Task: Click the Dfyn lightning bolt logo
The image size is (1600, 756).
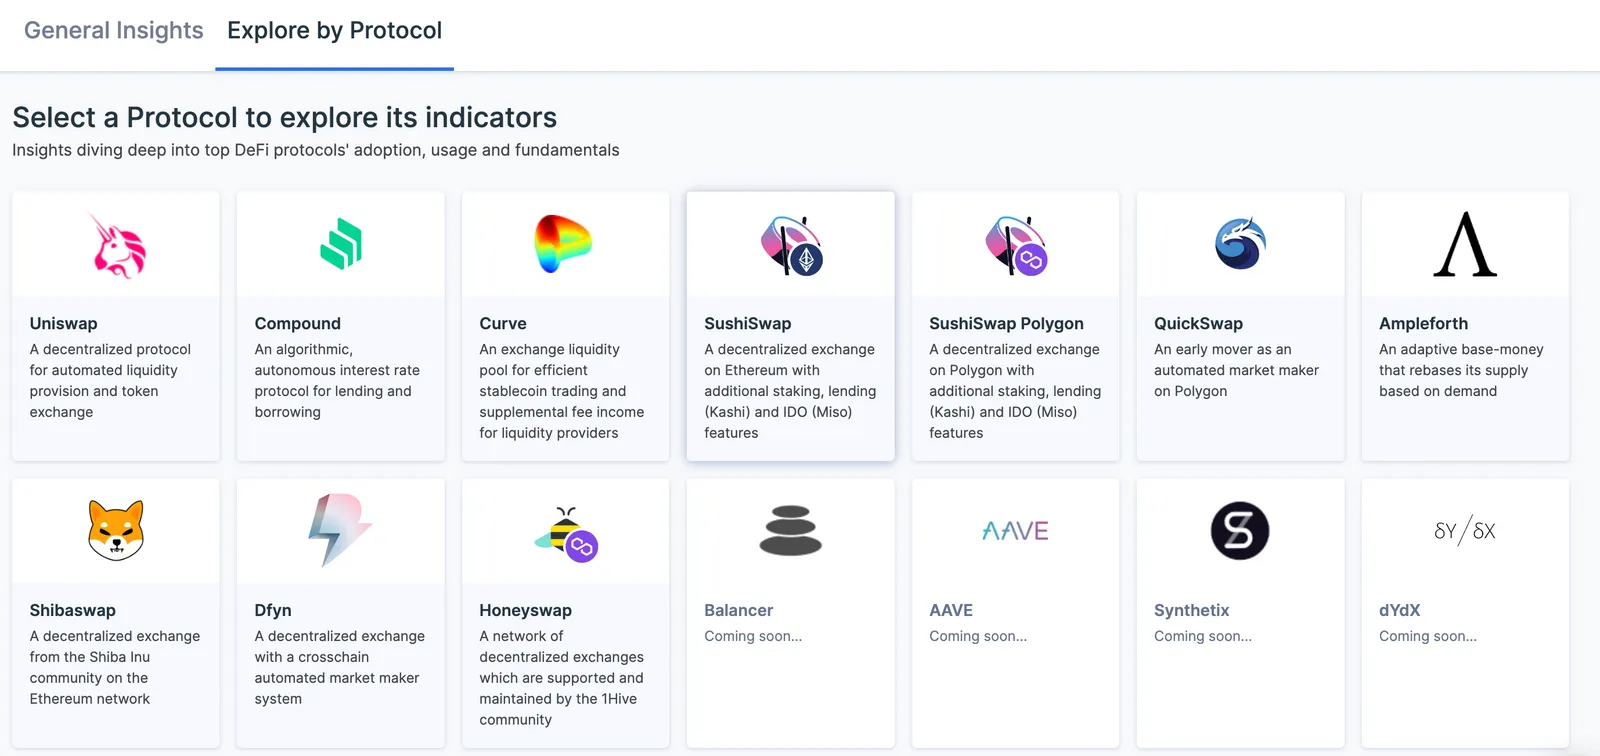Action: pos(340,530)
